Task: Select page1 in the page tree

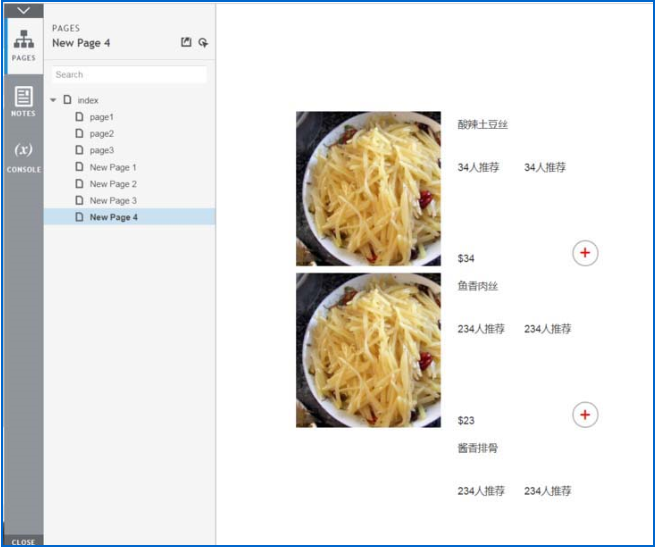Action: click(x=101, y=117)
